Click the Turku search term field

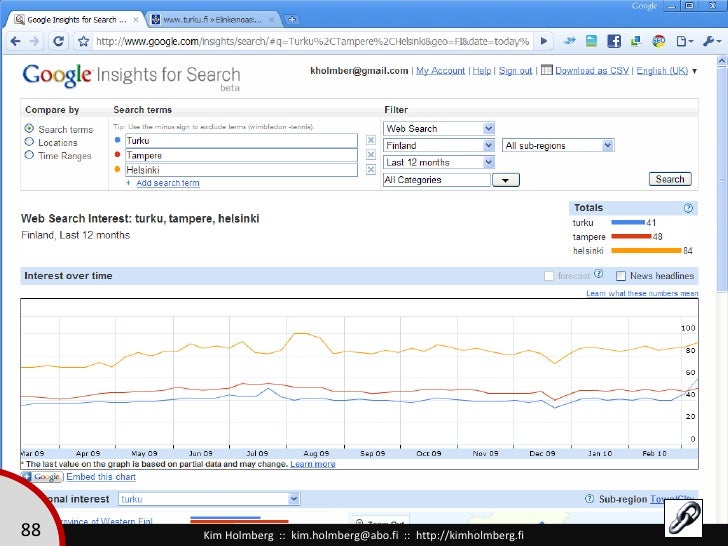pyautogui.click(x=241, y=141)
